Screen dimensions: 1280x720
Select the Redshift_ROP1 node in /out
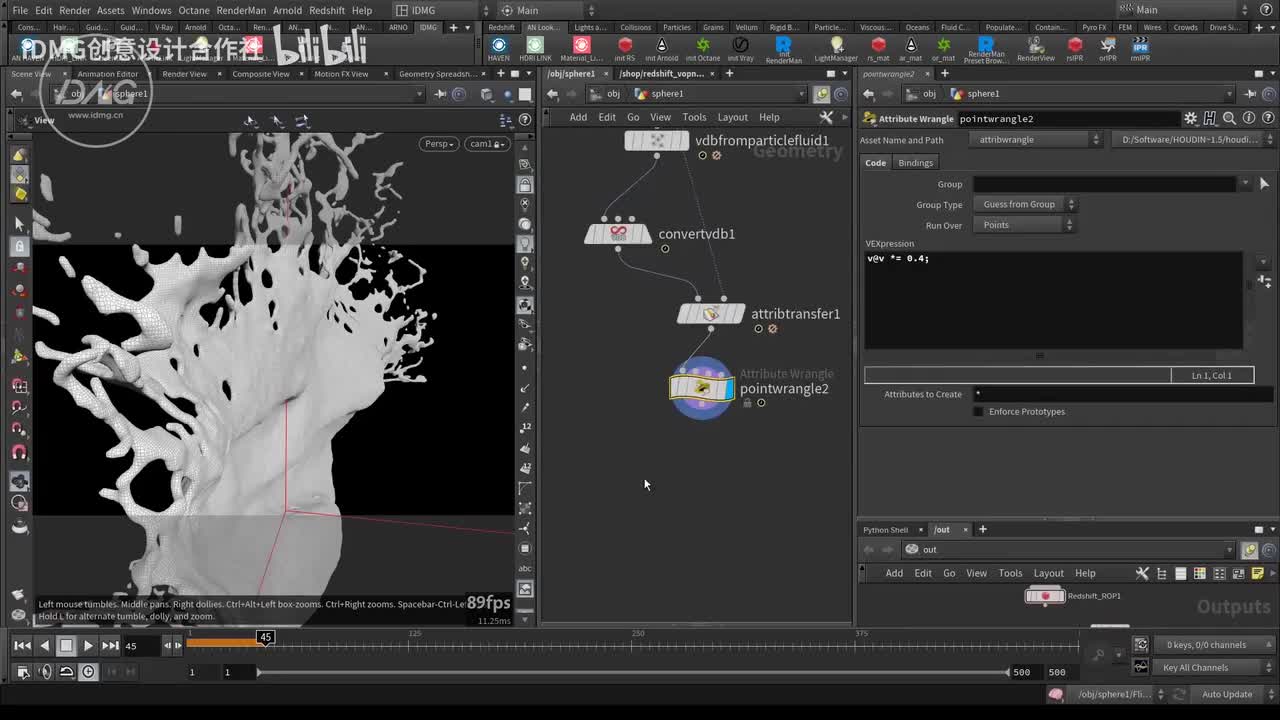point(1045,596)
